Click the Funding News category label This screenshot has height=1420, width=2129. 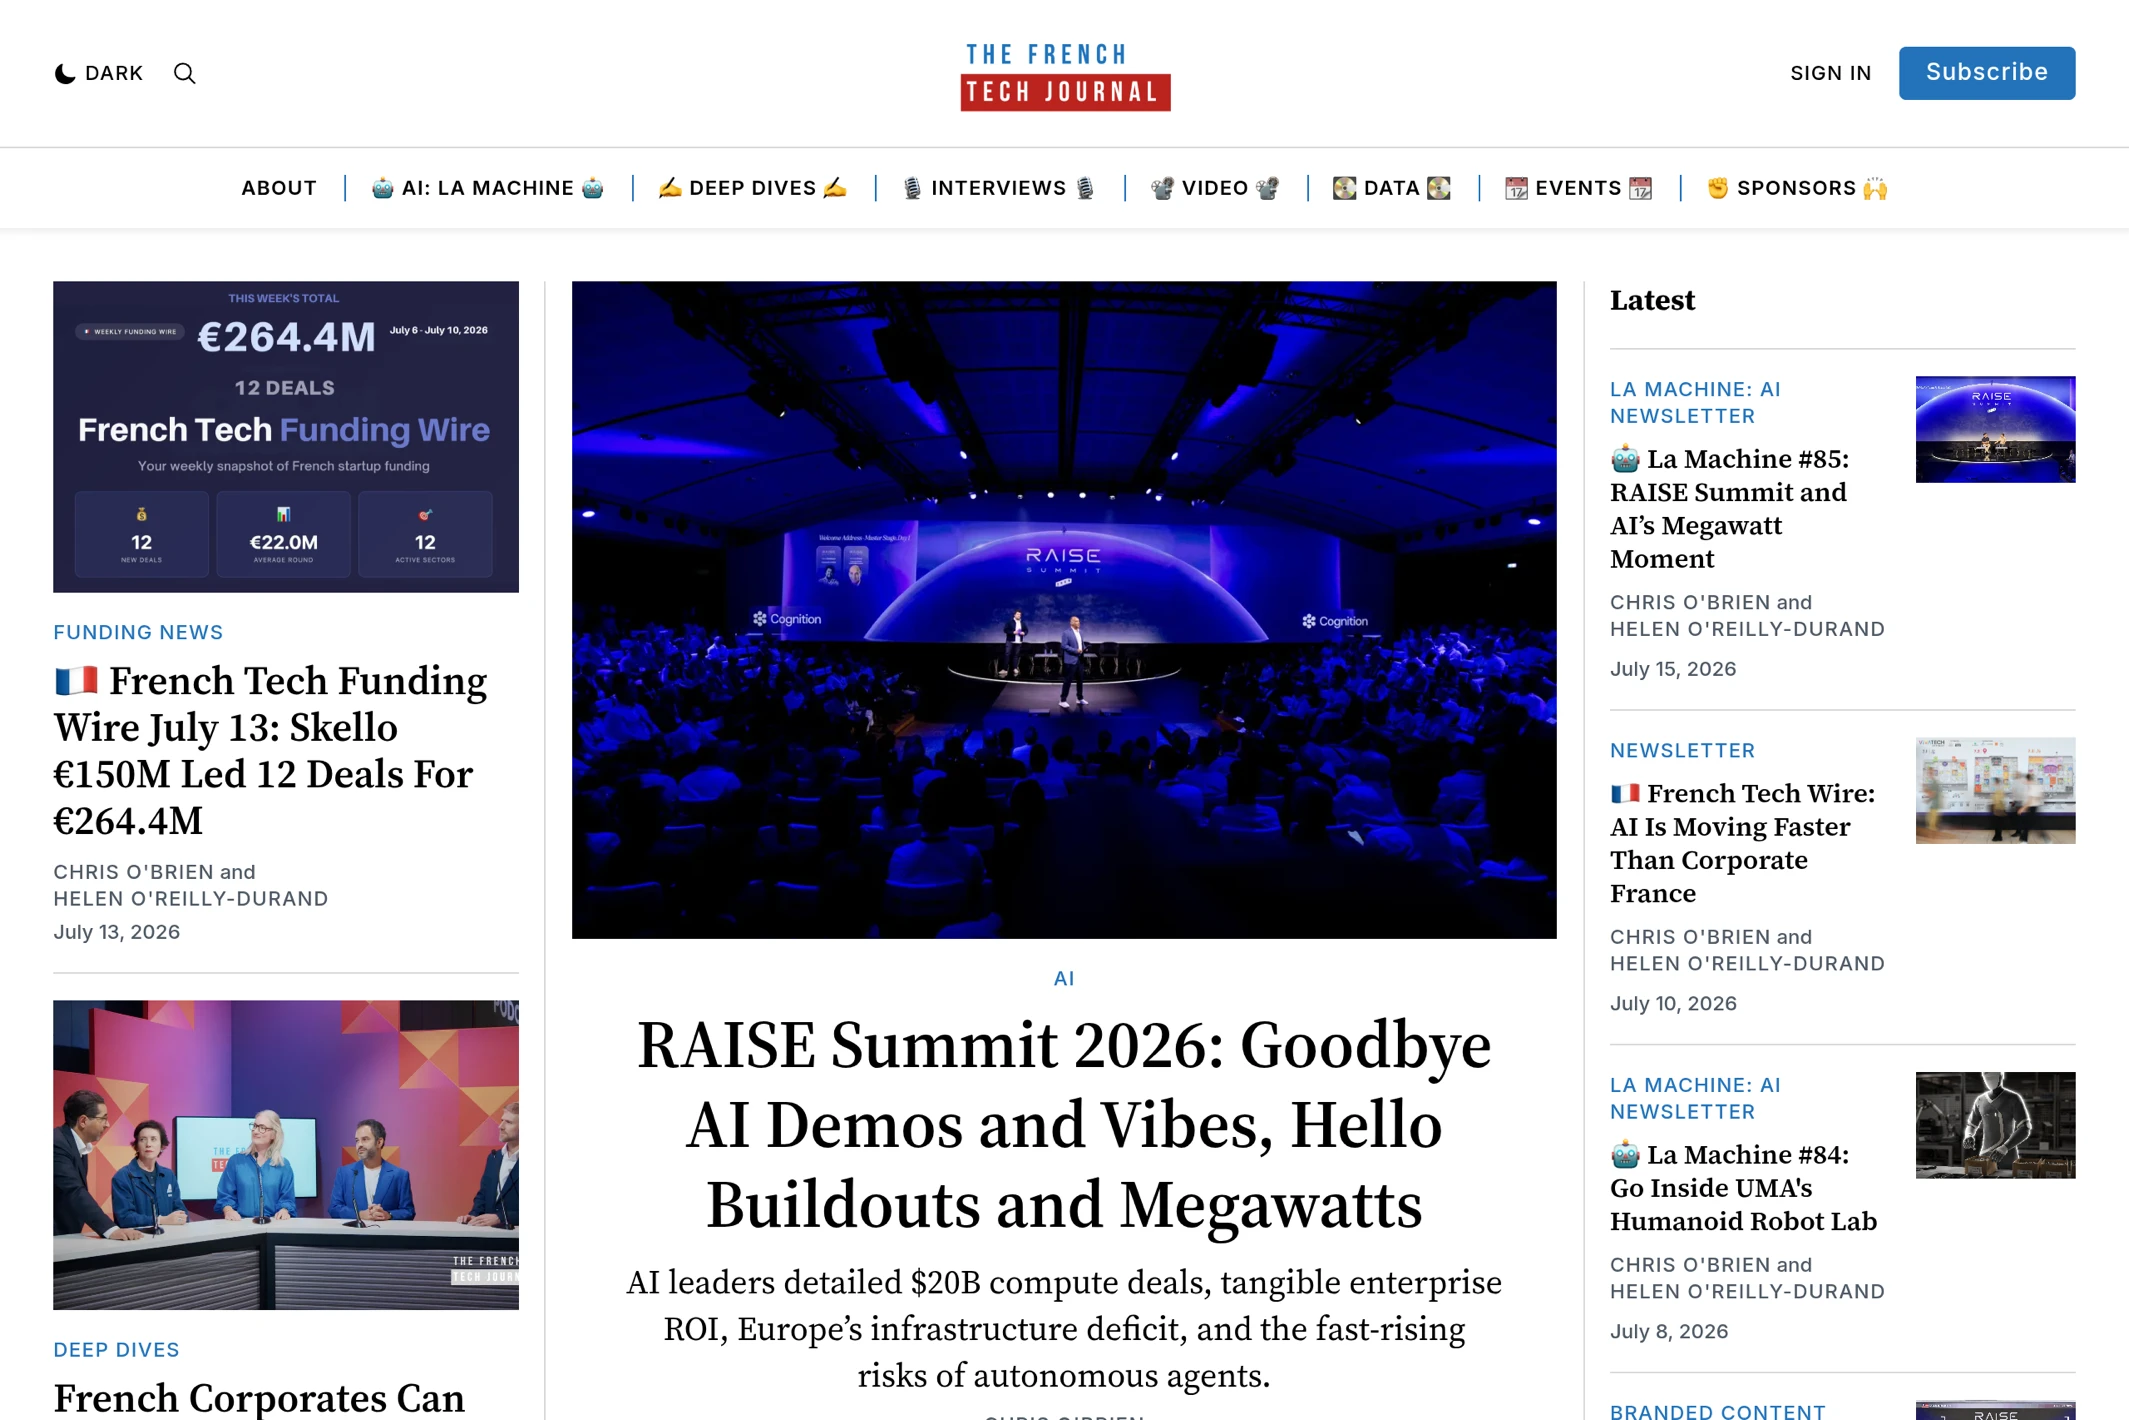pyautogui.click(x=138, y=632)
